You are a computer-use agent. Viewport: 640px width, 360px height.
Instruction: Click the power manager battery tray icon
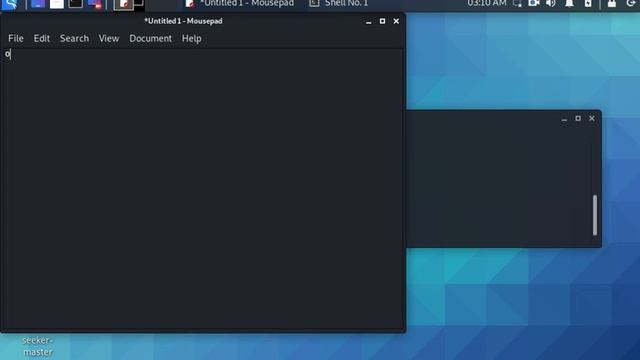pos(588,4)
